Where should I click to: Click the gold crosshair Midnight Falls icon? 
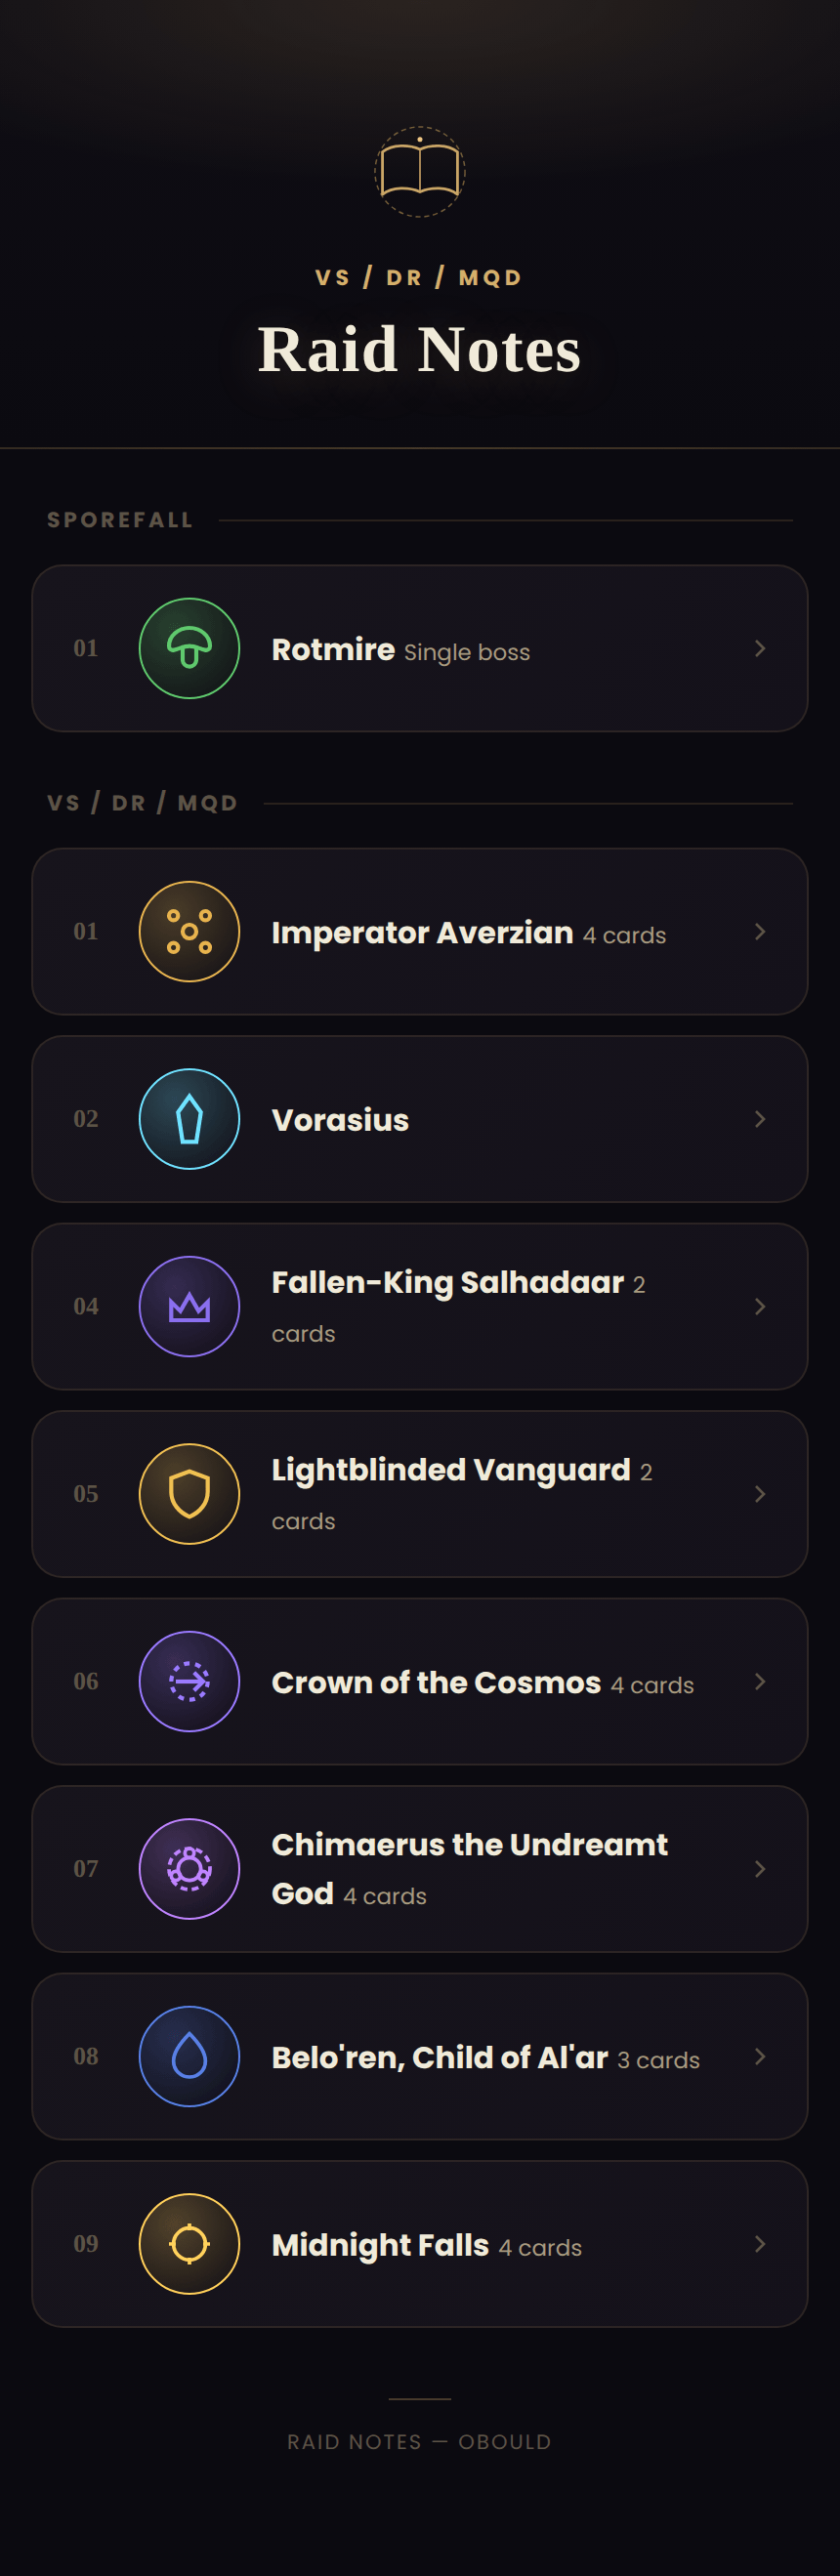click(189, 2244)
